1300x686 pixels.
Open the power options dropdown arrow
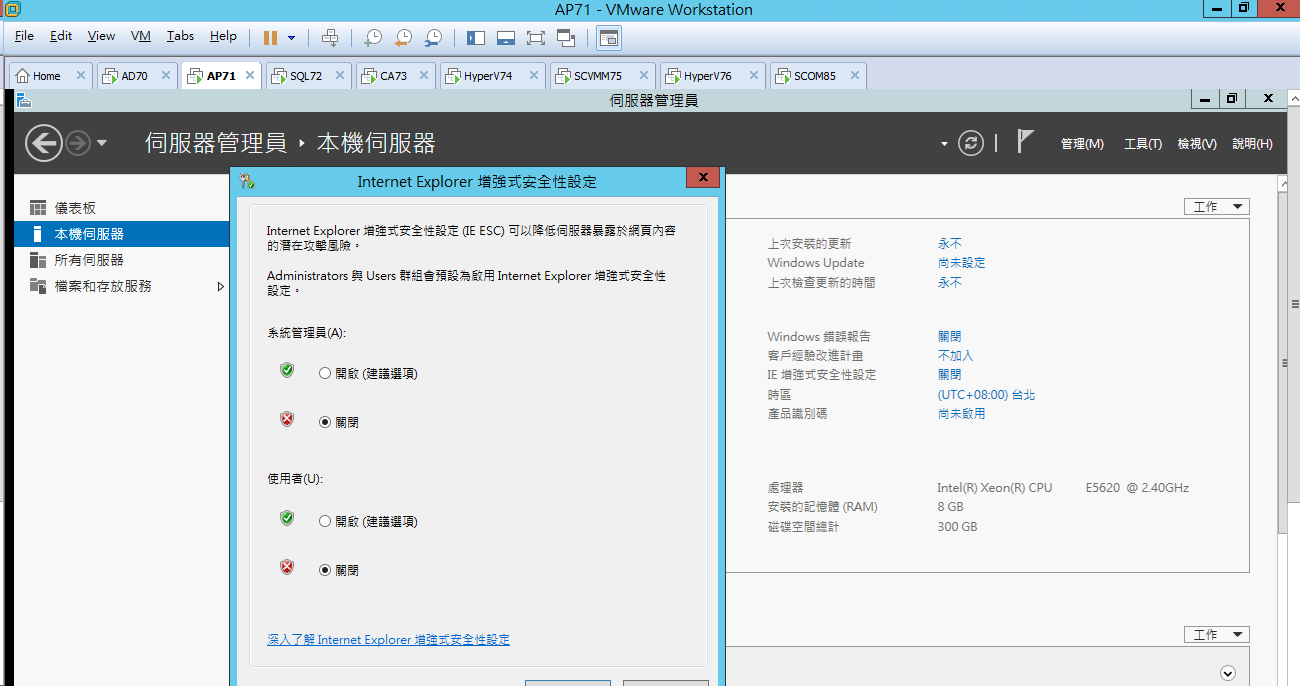pos(292,38)
